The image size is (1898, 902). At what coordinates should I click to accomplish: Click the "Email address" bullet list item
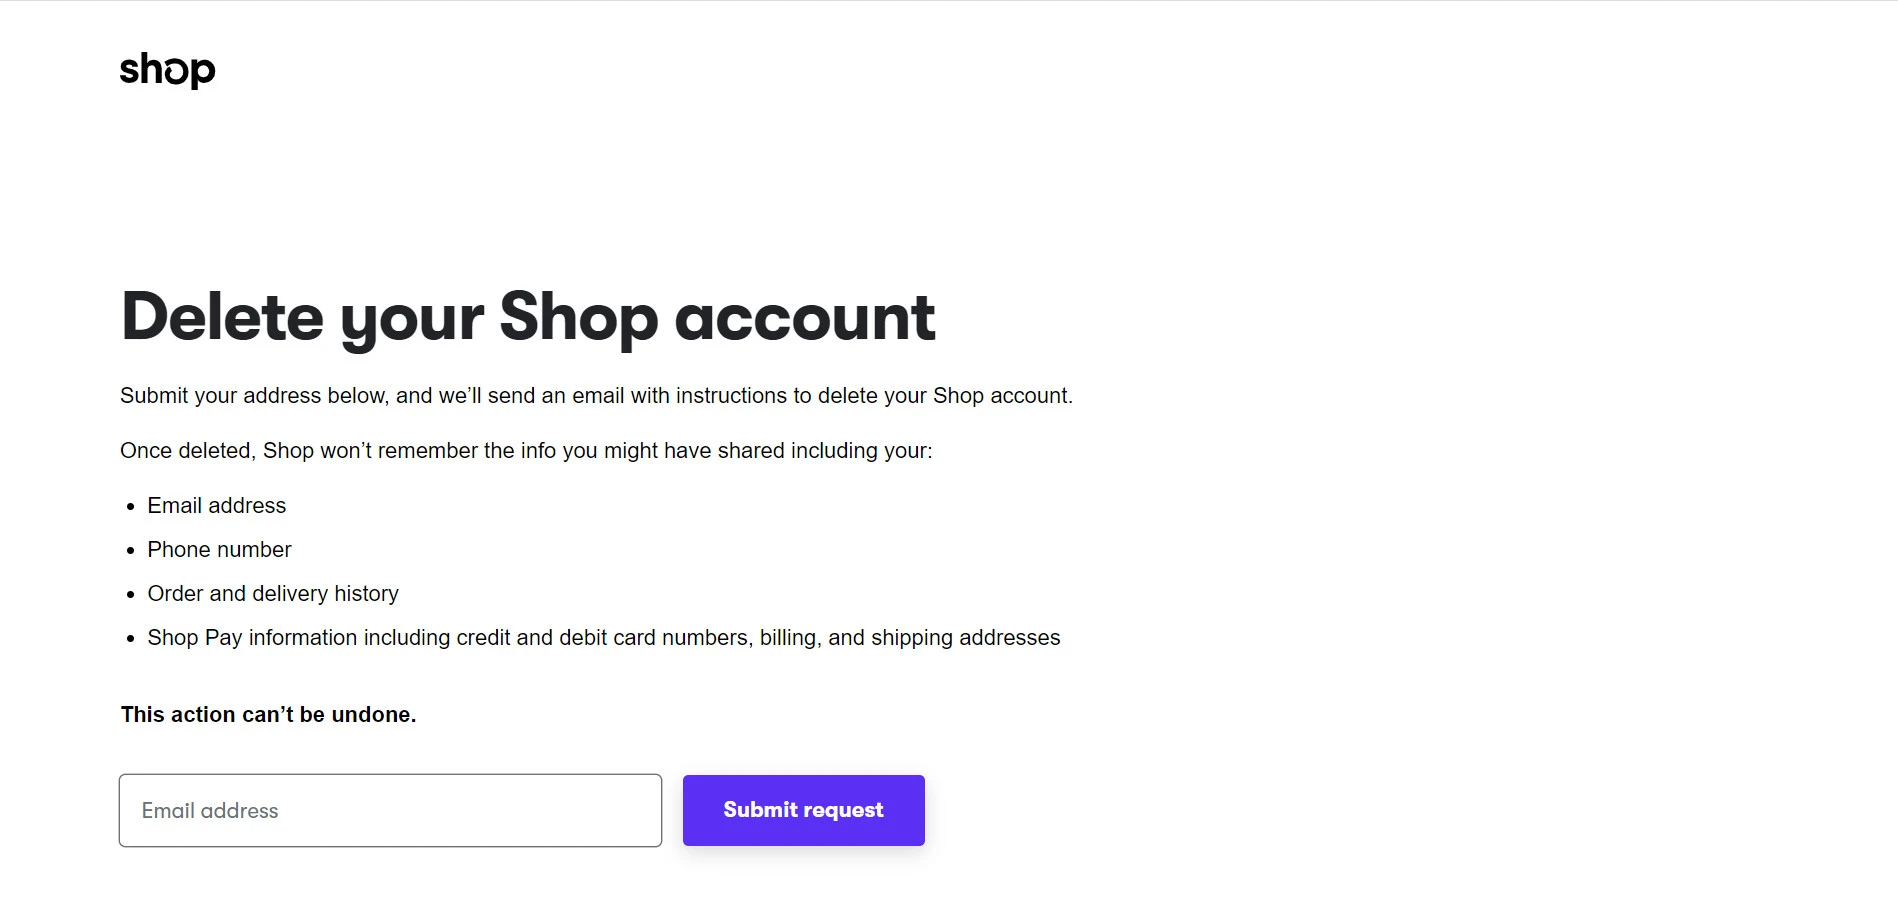click(x=217, y=506)
